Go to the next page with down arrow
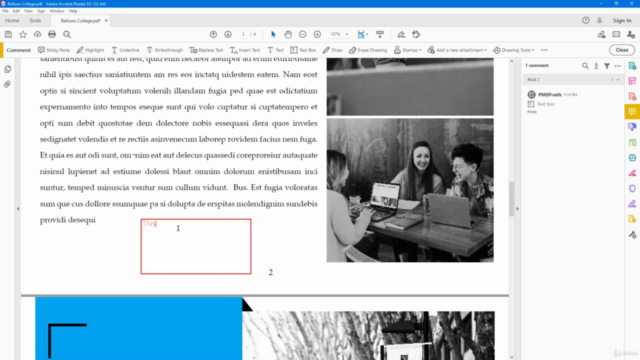The image size is (640, 360). pyautogui.click(x=228, y=35)
